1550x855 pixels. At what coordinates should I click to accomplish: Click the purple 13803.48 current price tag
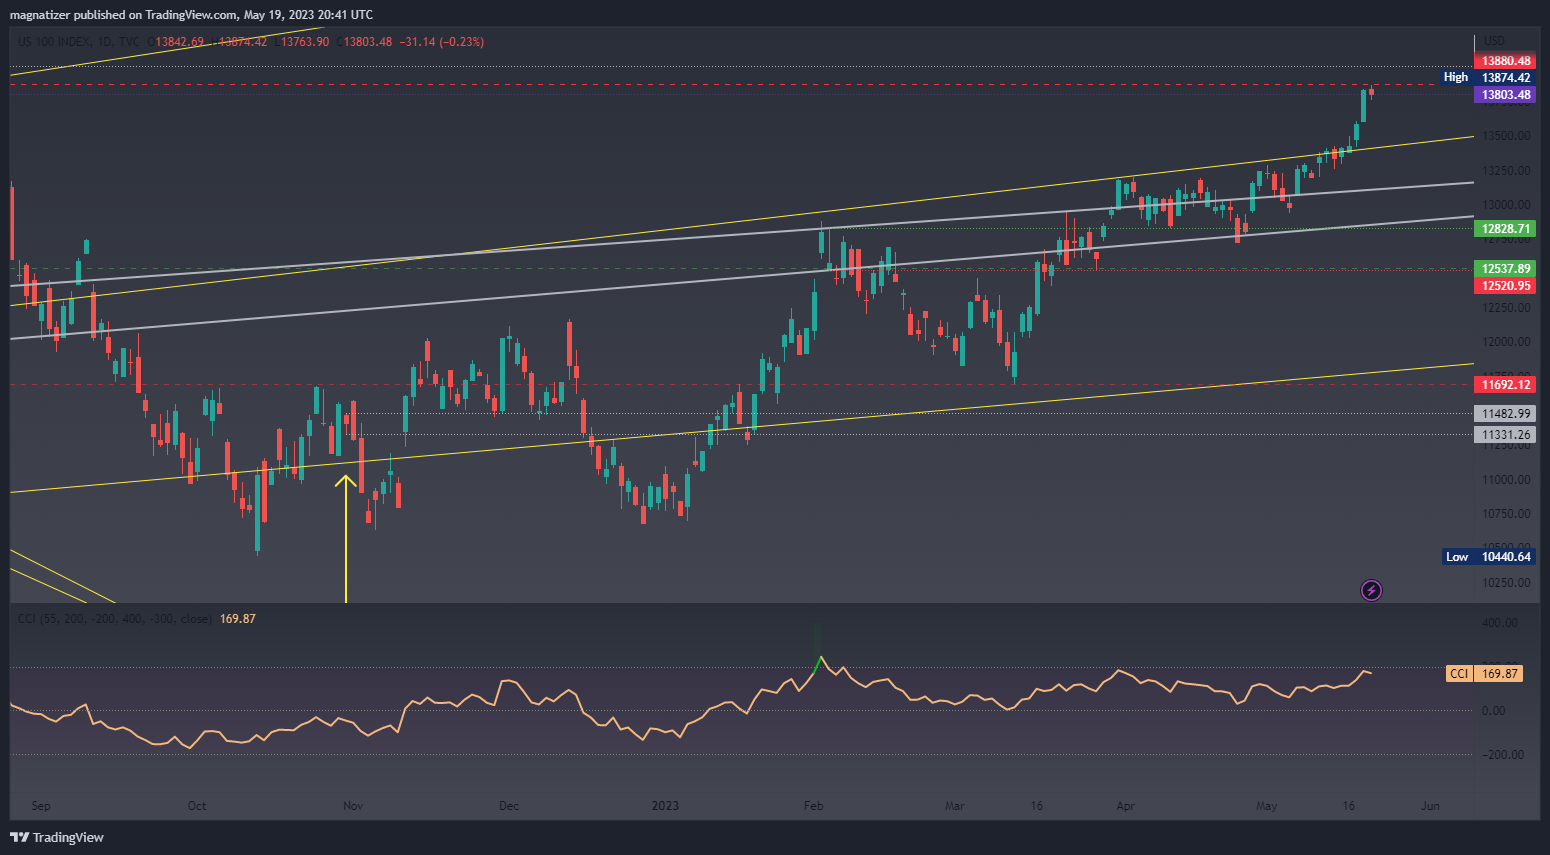point(1505,95)
